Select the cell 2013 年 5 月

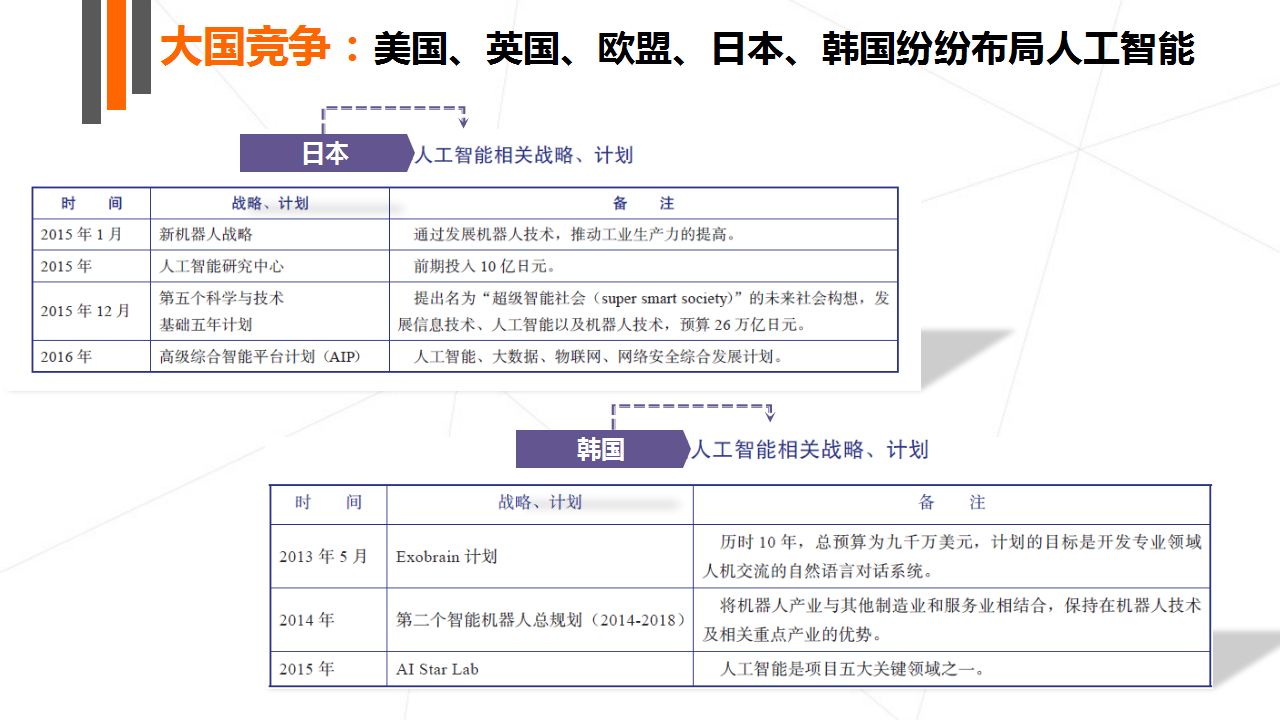coord(328,556)
